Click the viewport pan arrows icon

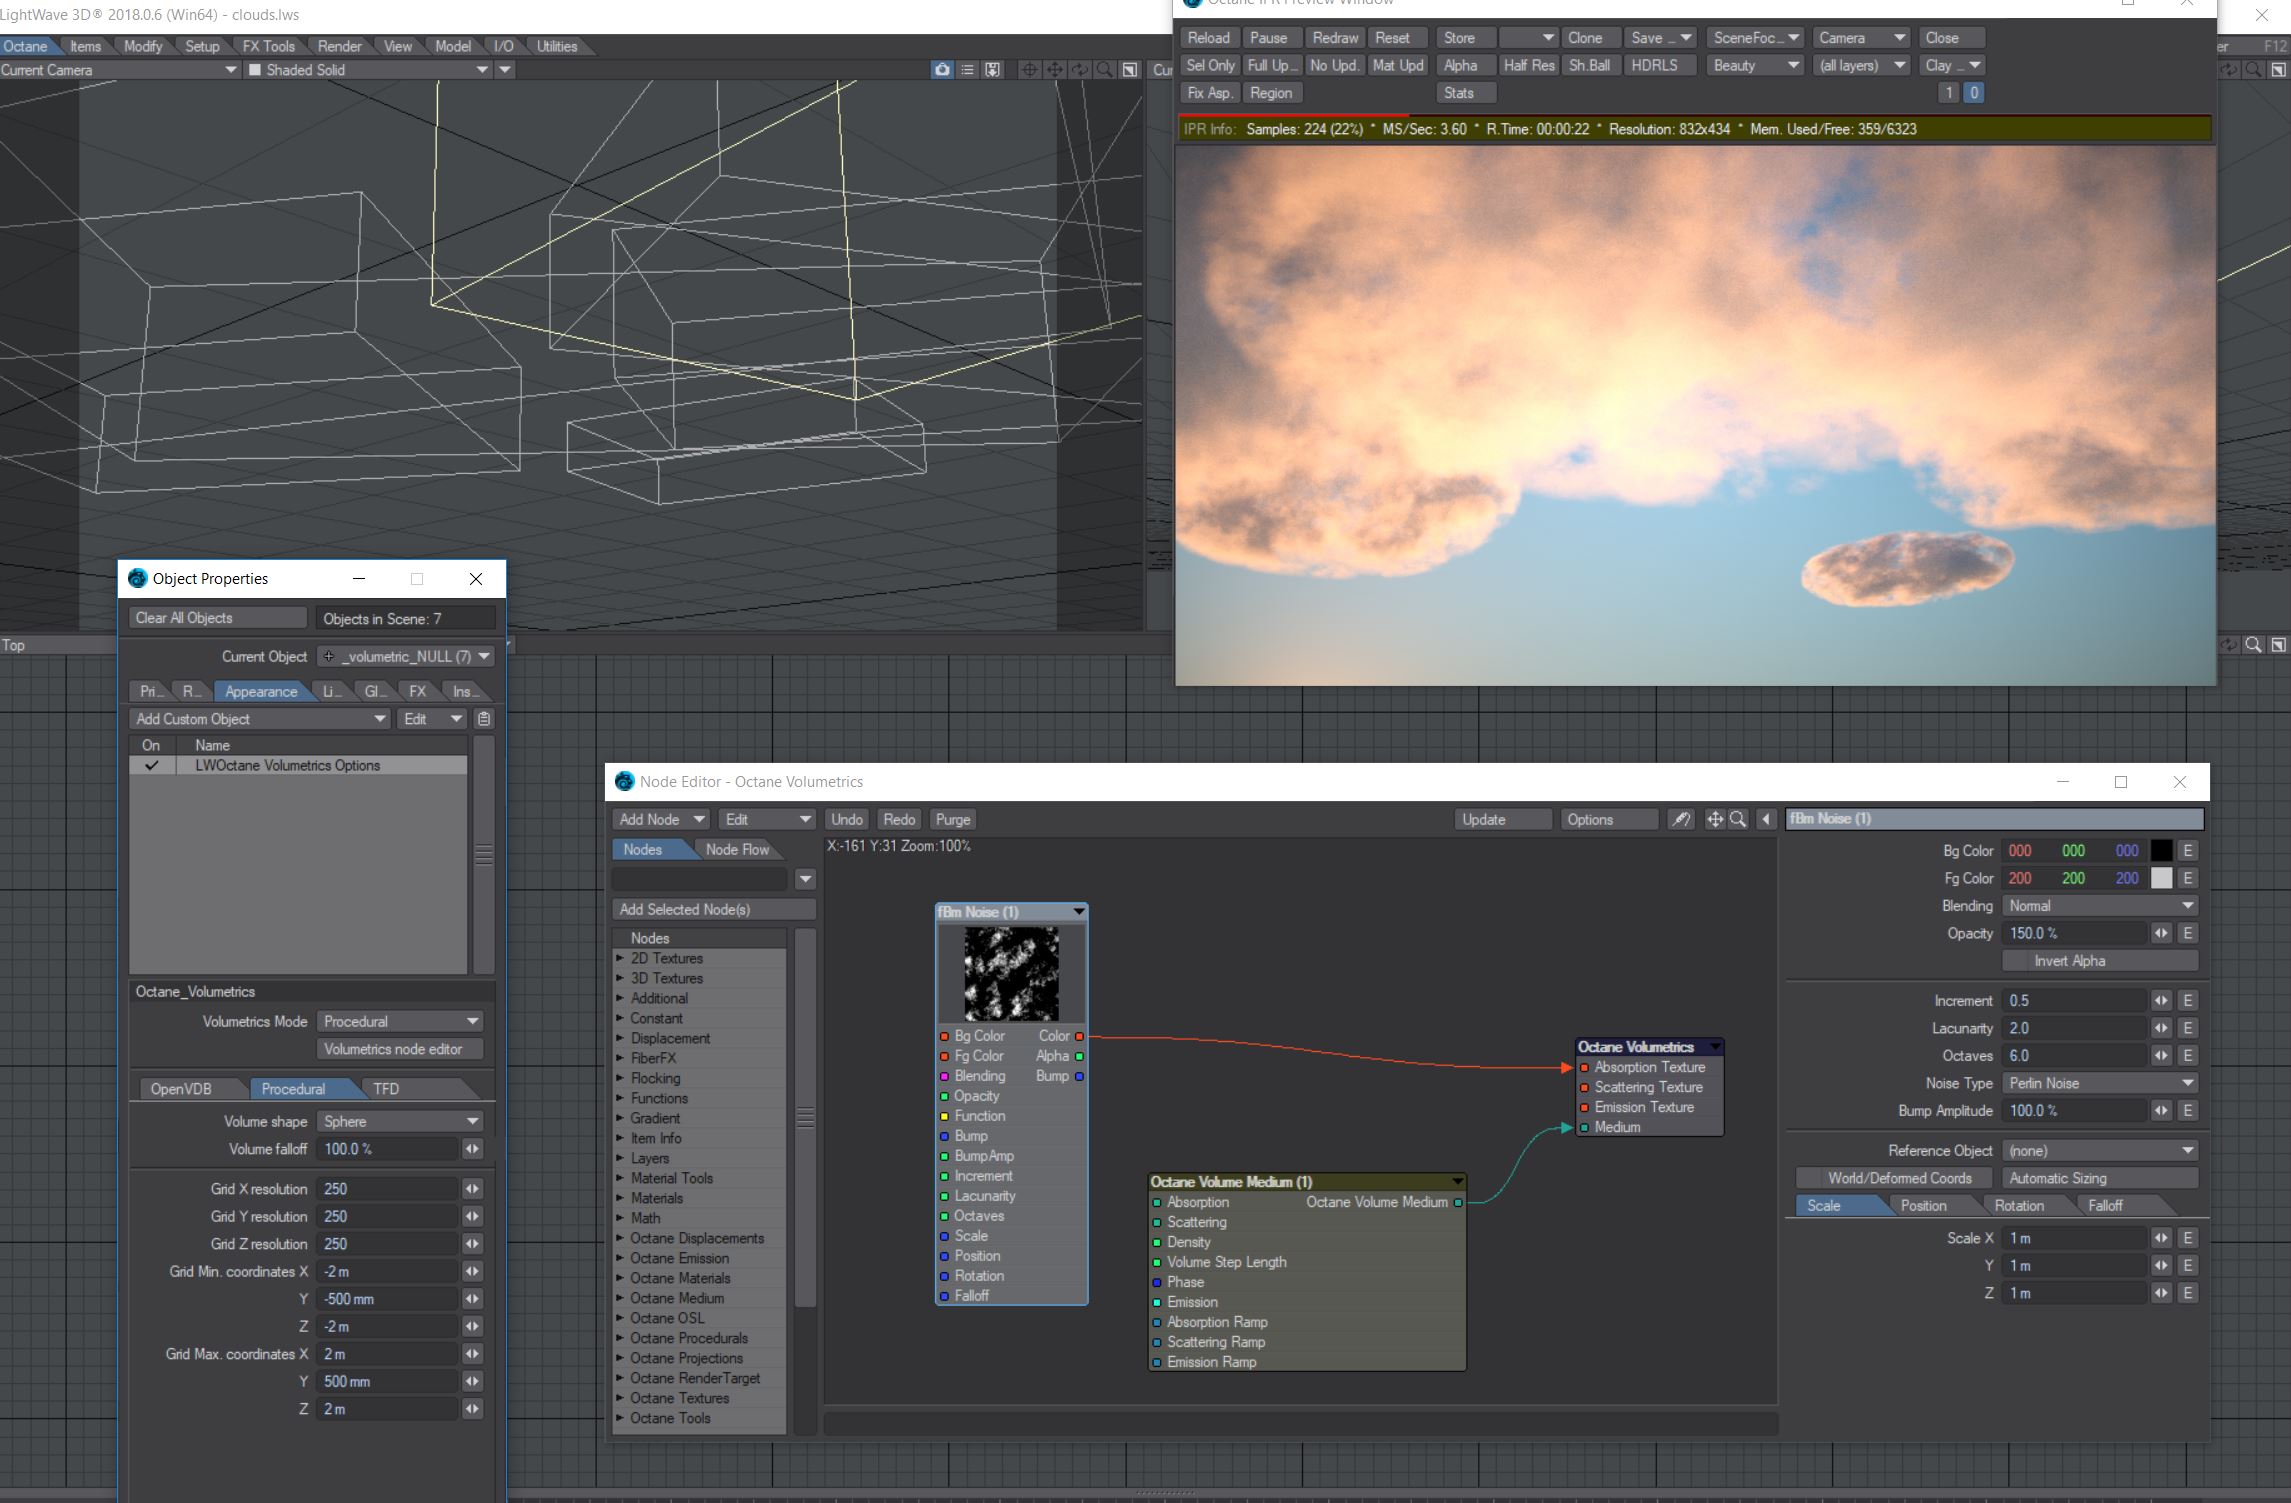(1054, 70)
